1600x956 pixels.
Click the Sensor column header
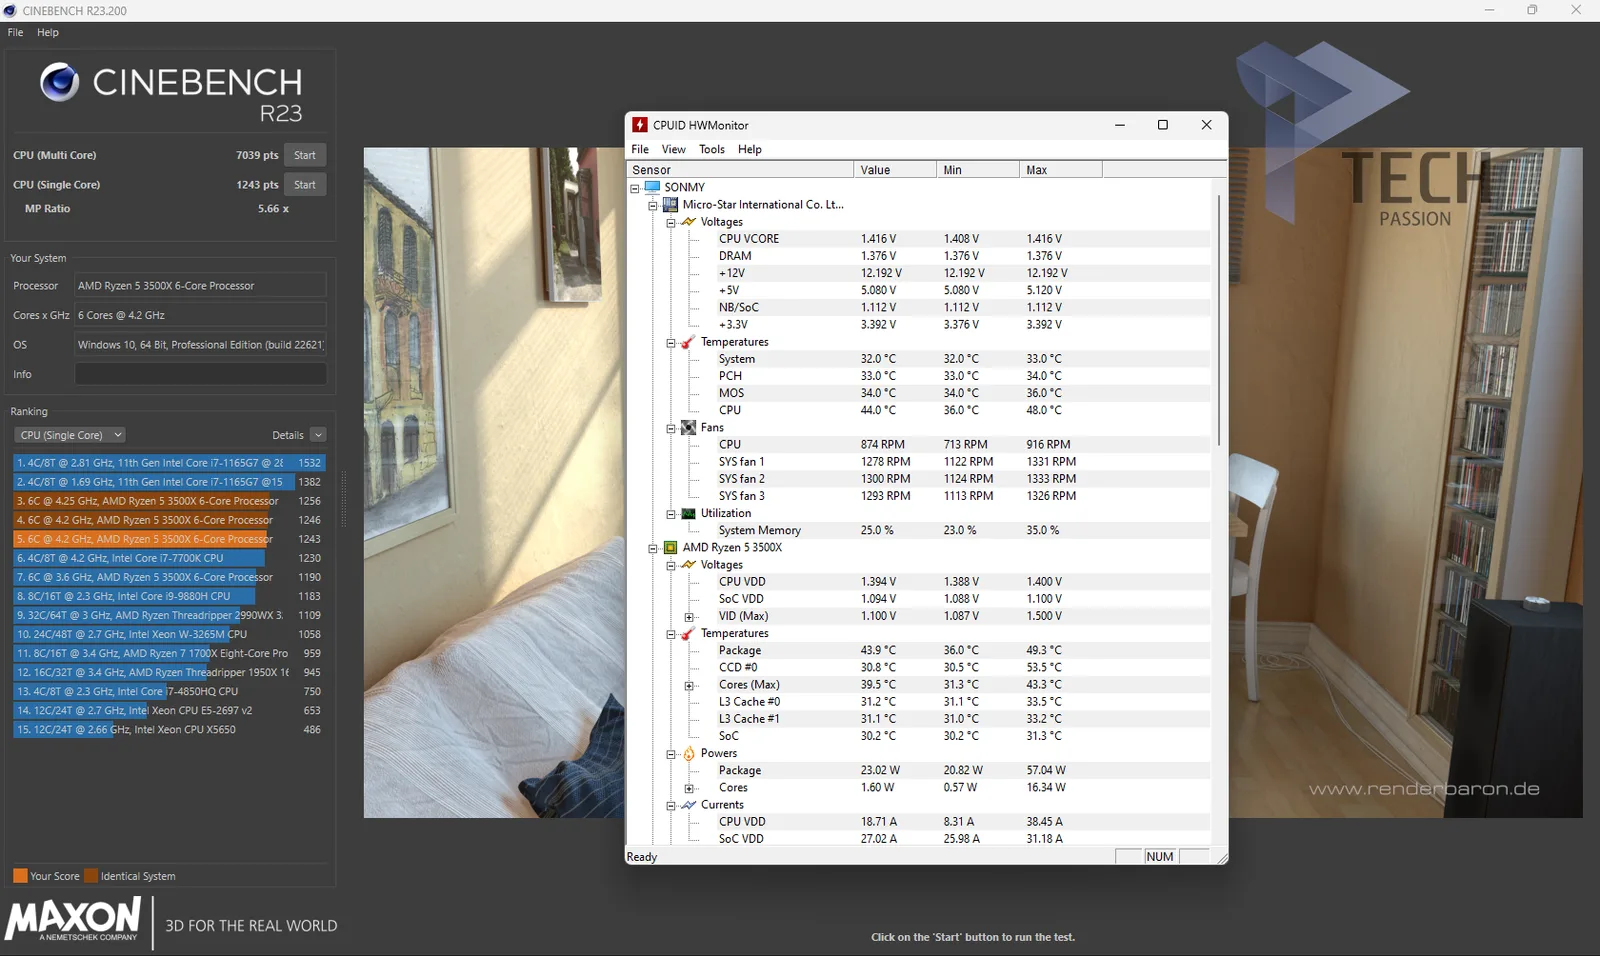(740, 170)
